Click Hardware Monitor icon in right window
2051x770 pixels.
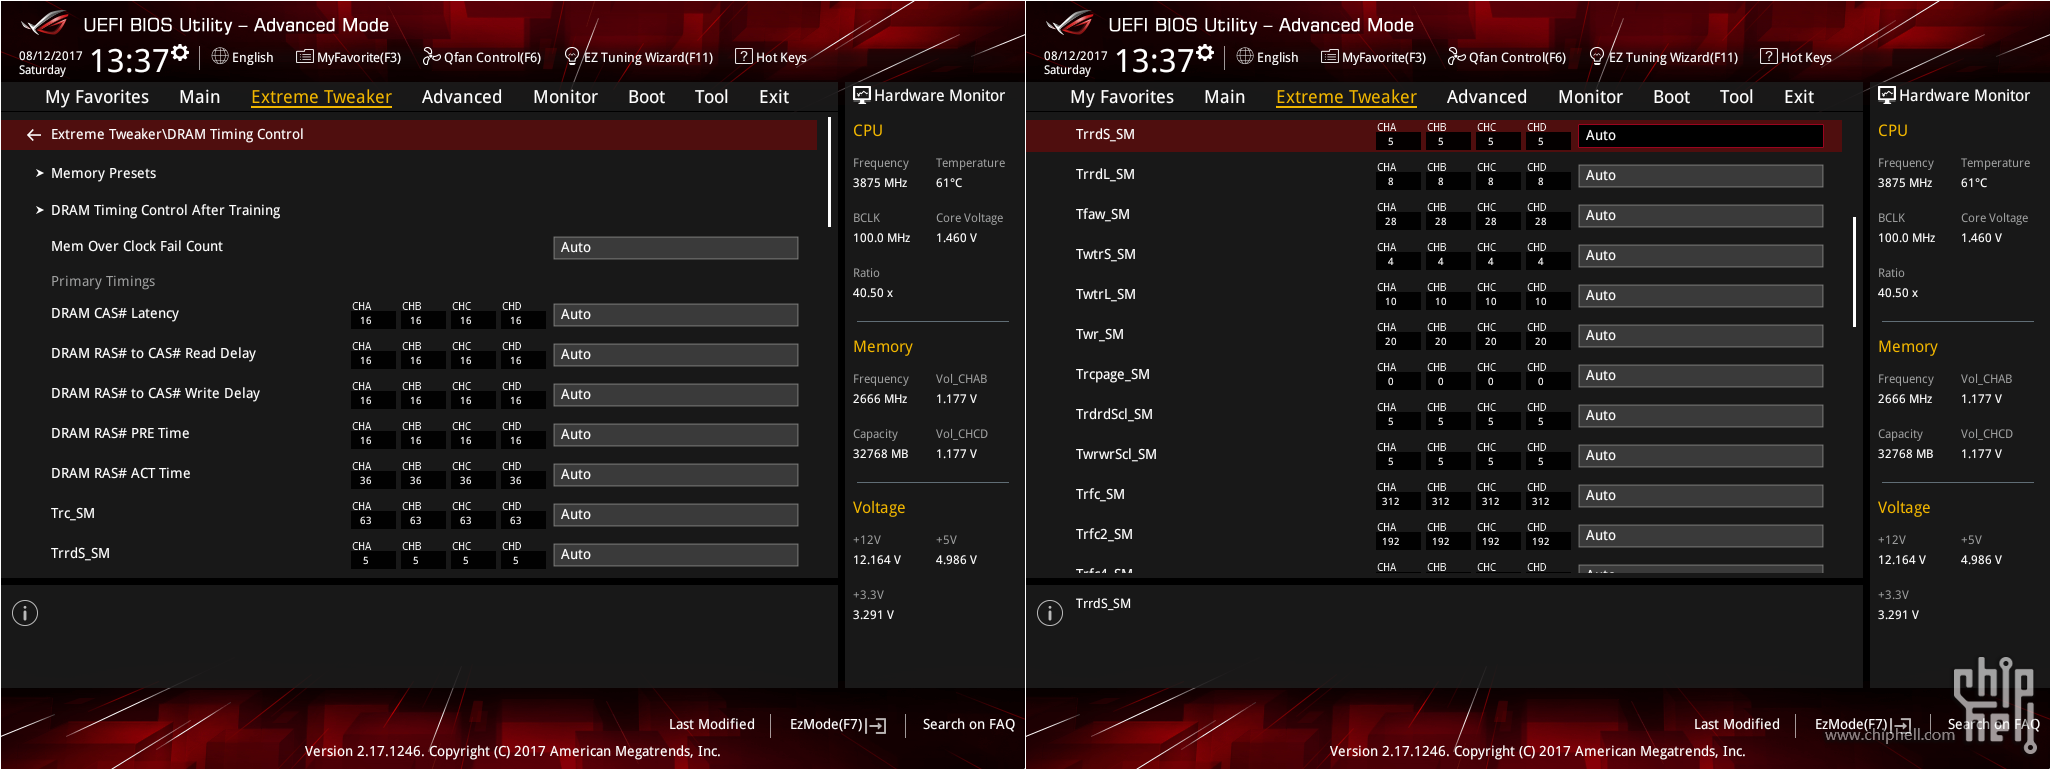[x=1887, y=95]
